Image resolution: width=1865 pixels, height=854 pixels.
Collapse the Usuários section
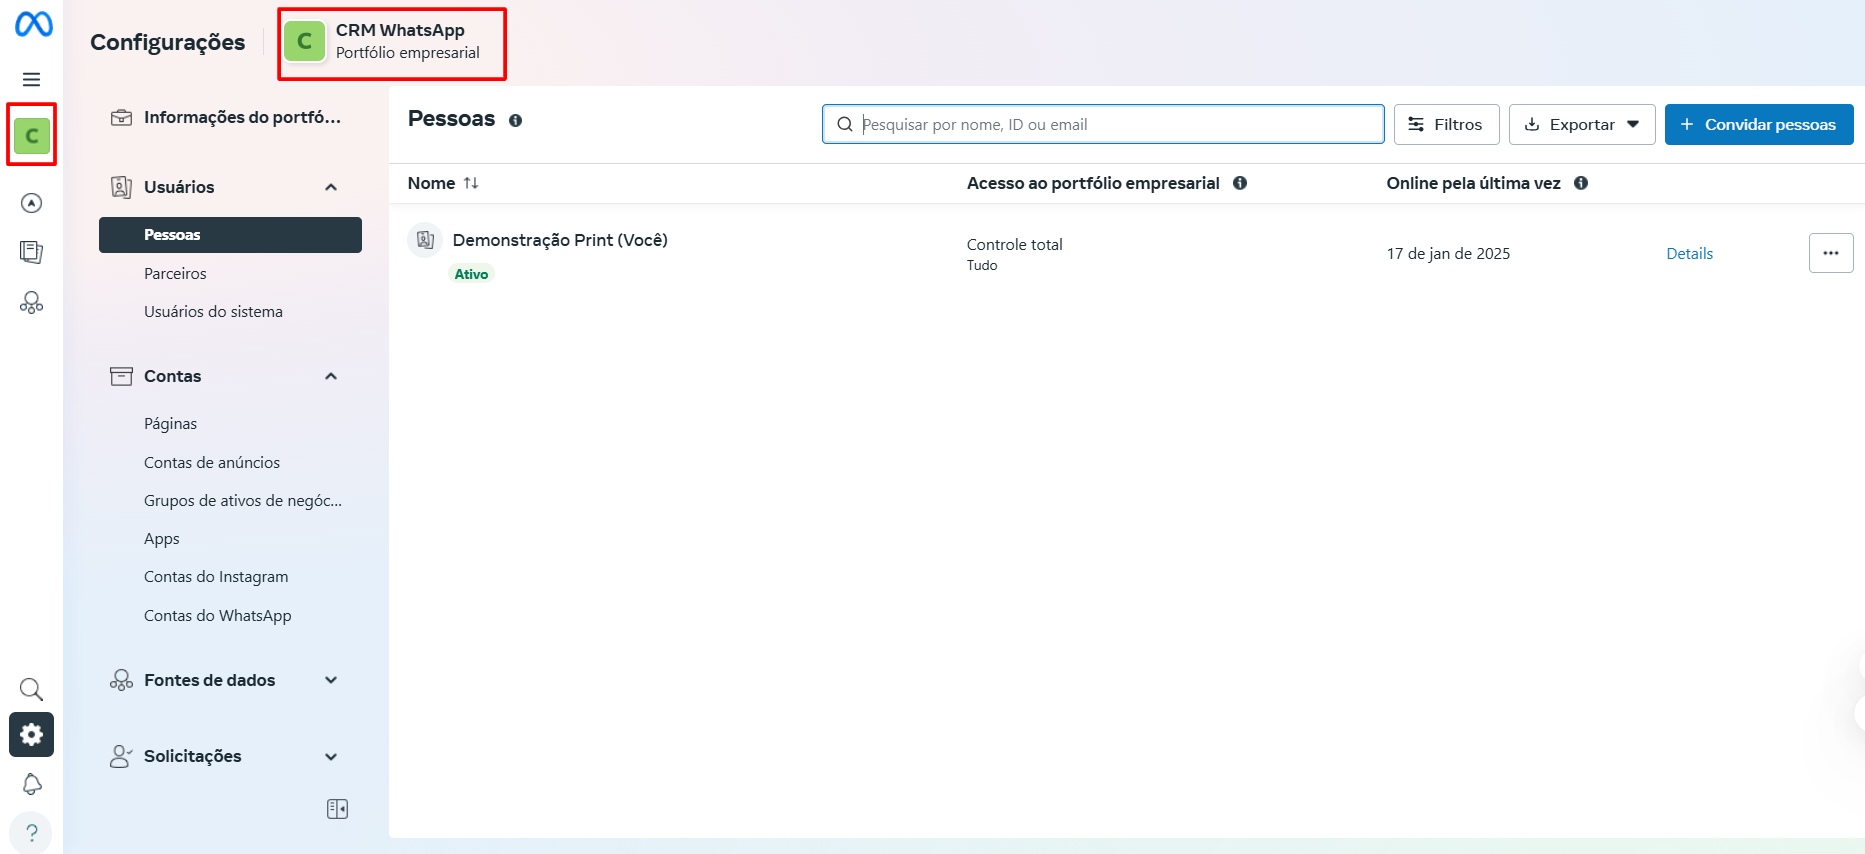click(331, 187)
